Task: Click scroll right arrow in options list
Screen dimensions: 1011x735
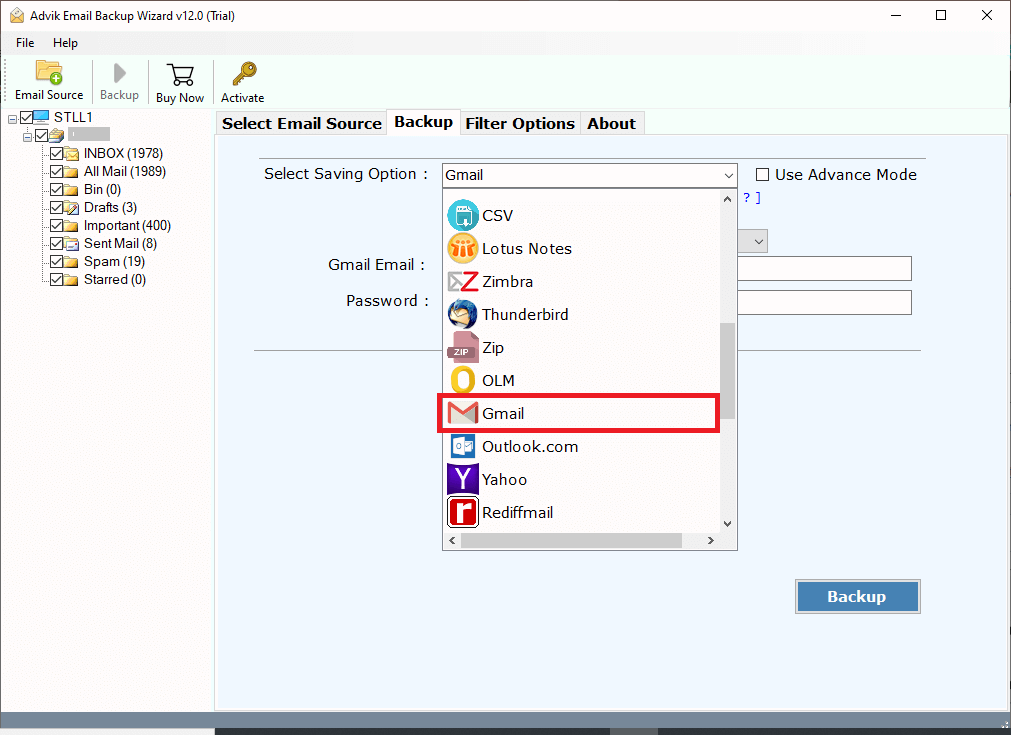Action: tap(711, 540)
